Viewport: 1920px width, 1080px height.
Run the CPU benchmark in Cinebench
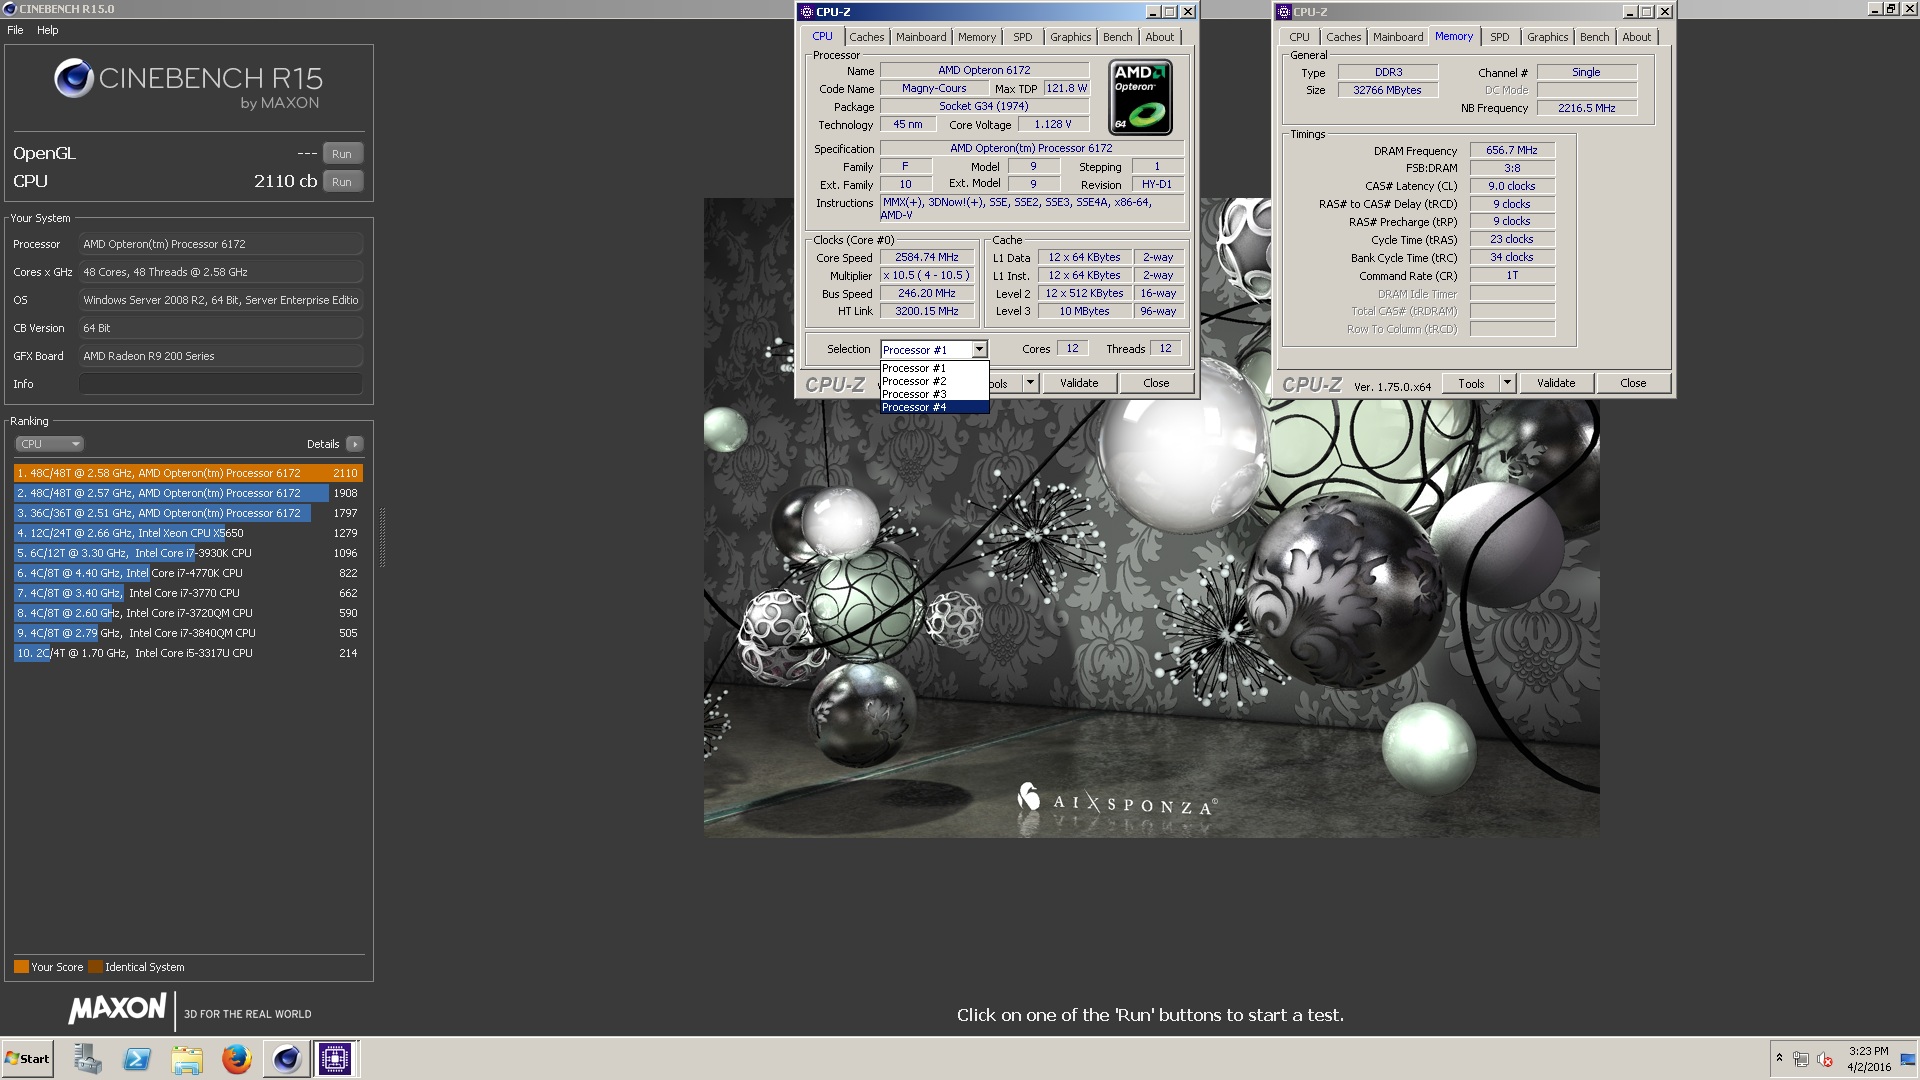point(342,182)
